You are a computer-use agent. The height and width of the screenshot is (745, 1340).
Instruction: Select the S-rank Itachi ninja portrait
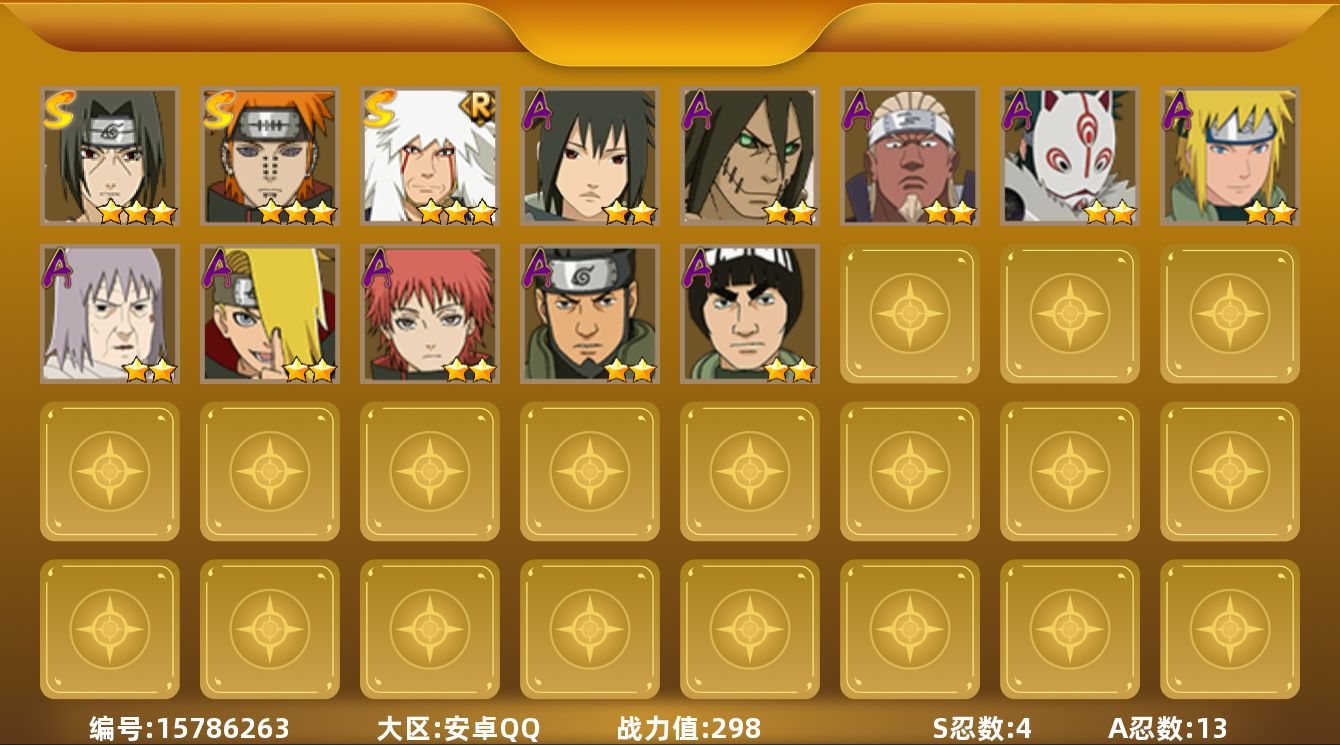(x=110, y=156)
